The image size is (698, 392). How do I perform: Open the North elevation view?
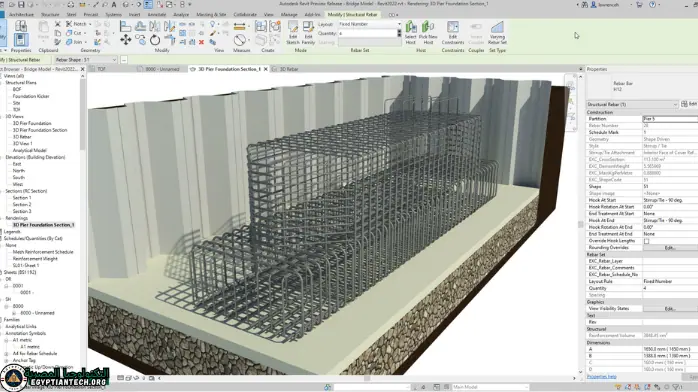[x=19, y=170]
